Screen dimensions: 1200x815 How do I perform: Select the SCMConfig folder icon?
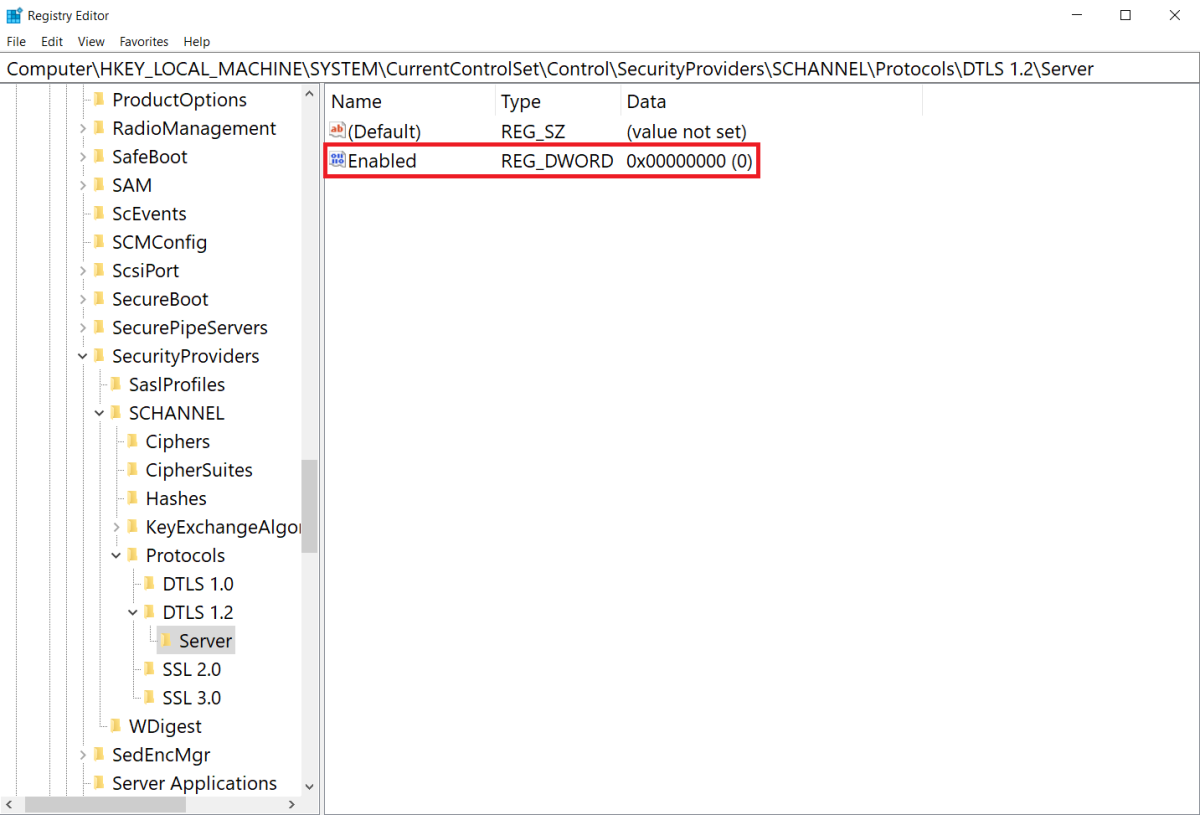point(99,242)
